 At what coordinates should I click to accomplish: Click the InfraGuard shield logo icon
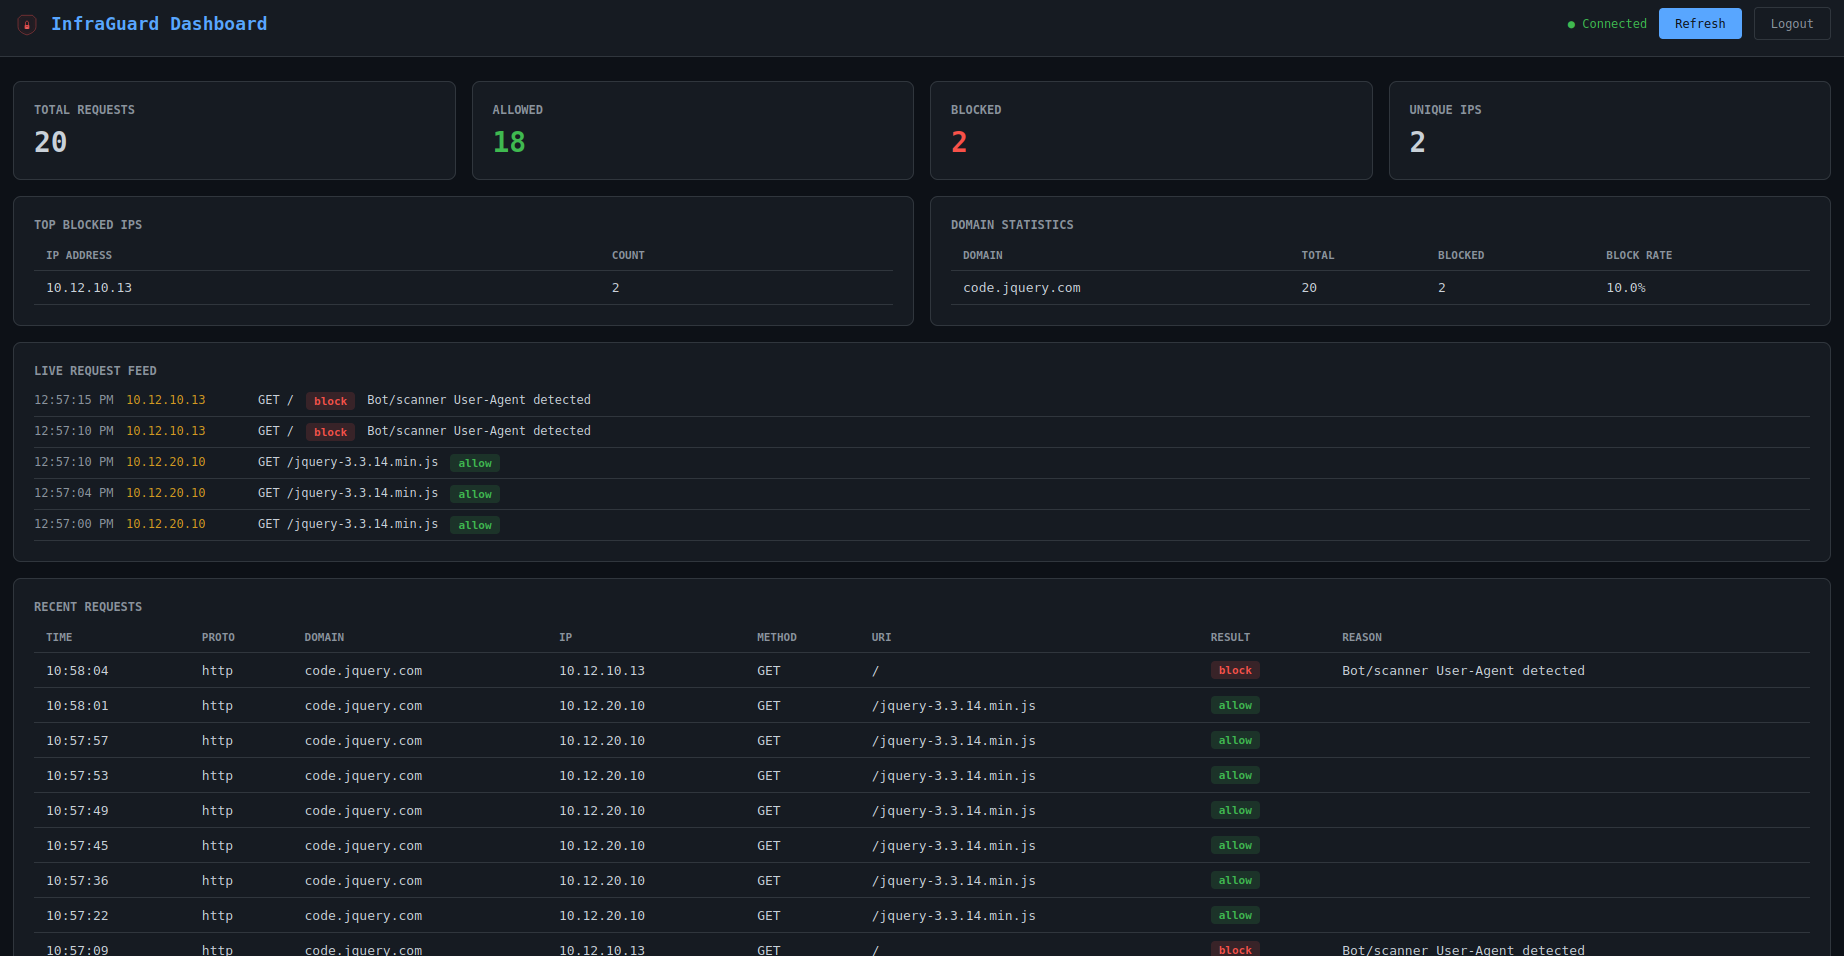click(x=26, y=26)
